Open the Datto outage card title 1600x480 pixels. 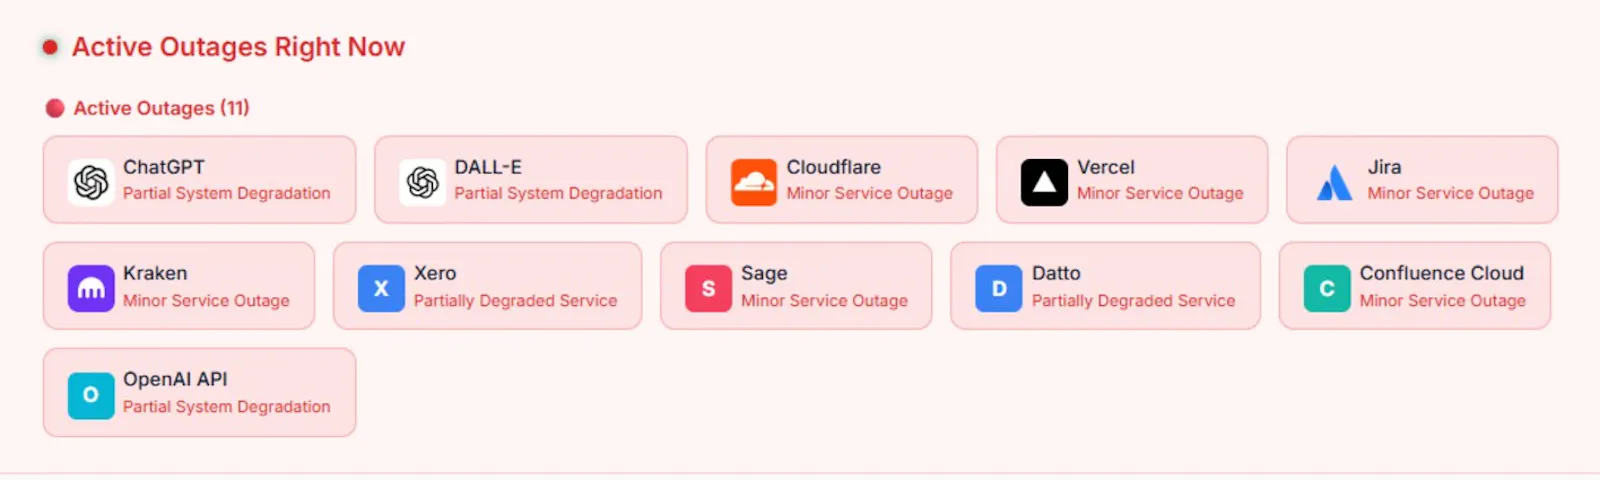(1056, 273)
